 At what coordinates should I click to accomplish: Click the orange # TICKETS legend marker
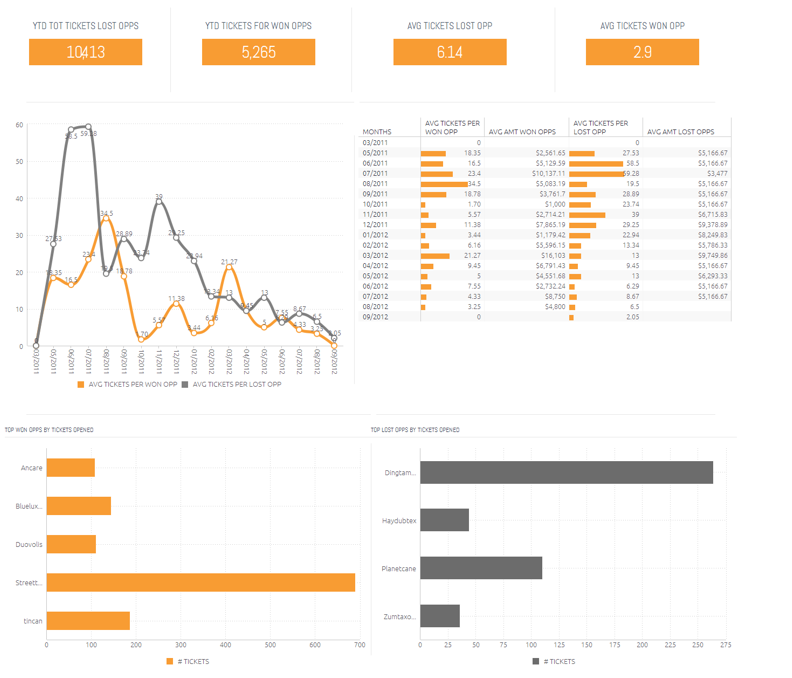(168, 661)
